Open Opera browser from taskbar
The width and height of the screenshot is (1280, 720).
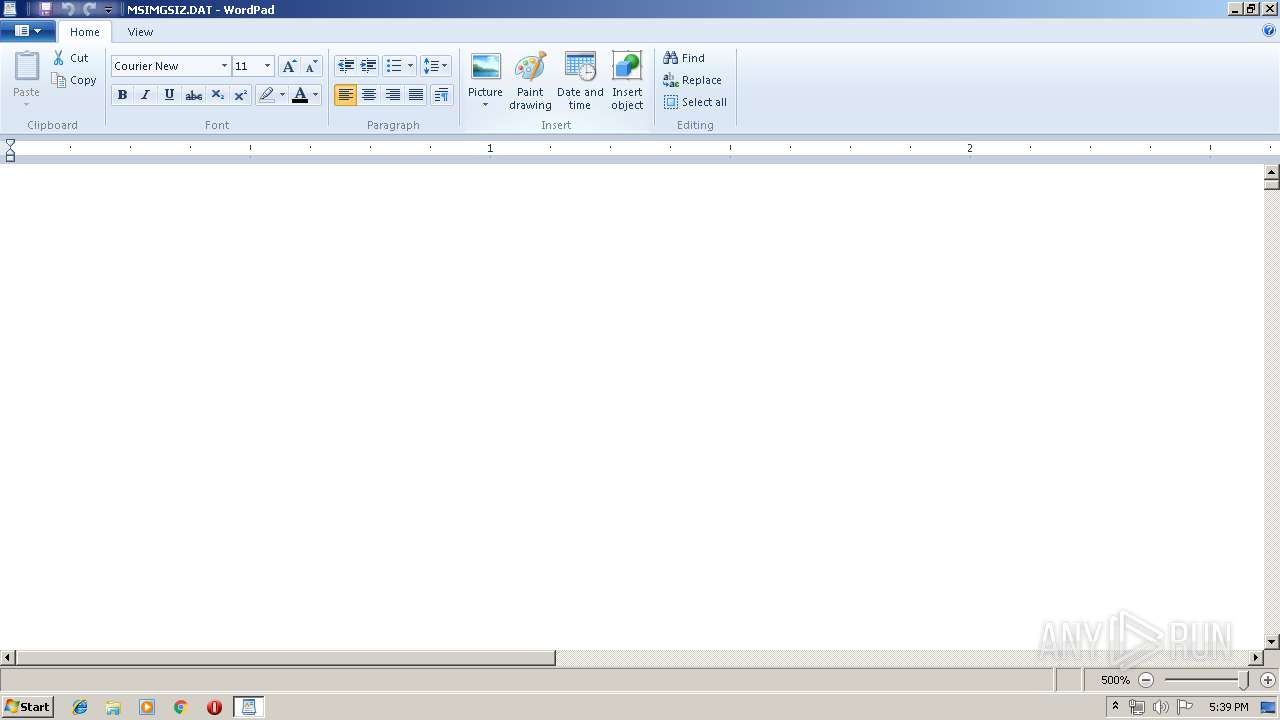[214, 707]
